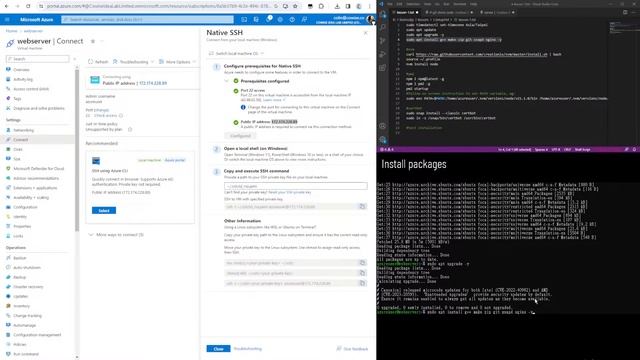Screen dimensions: 640x360
Task: Click the Check access link
Action: [105, 116]
